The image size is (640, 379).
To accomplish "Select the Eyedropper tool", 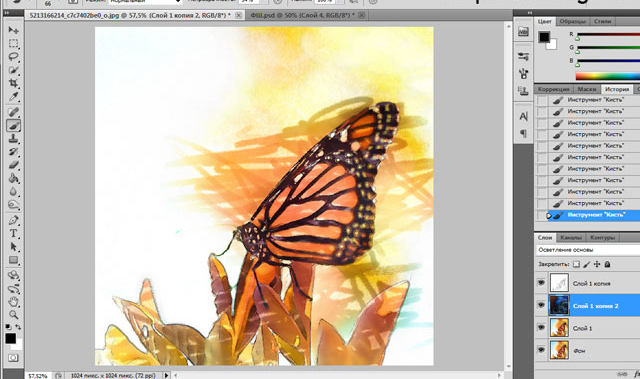I will point(13,97).
